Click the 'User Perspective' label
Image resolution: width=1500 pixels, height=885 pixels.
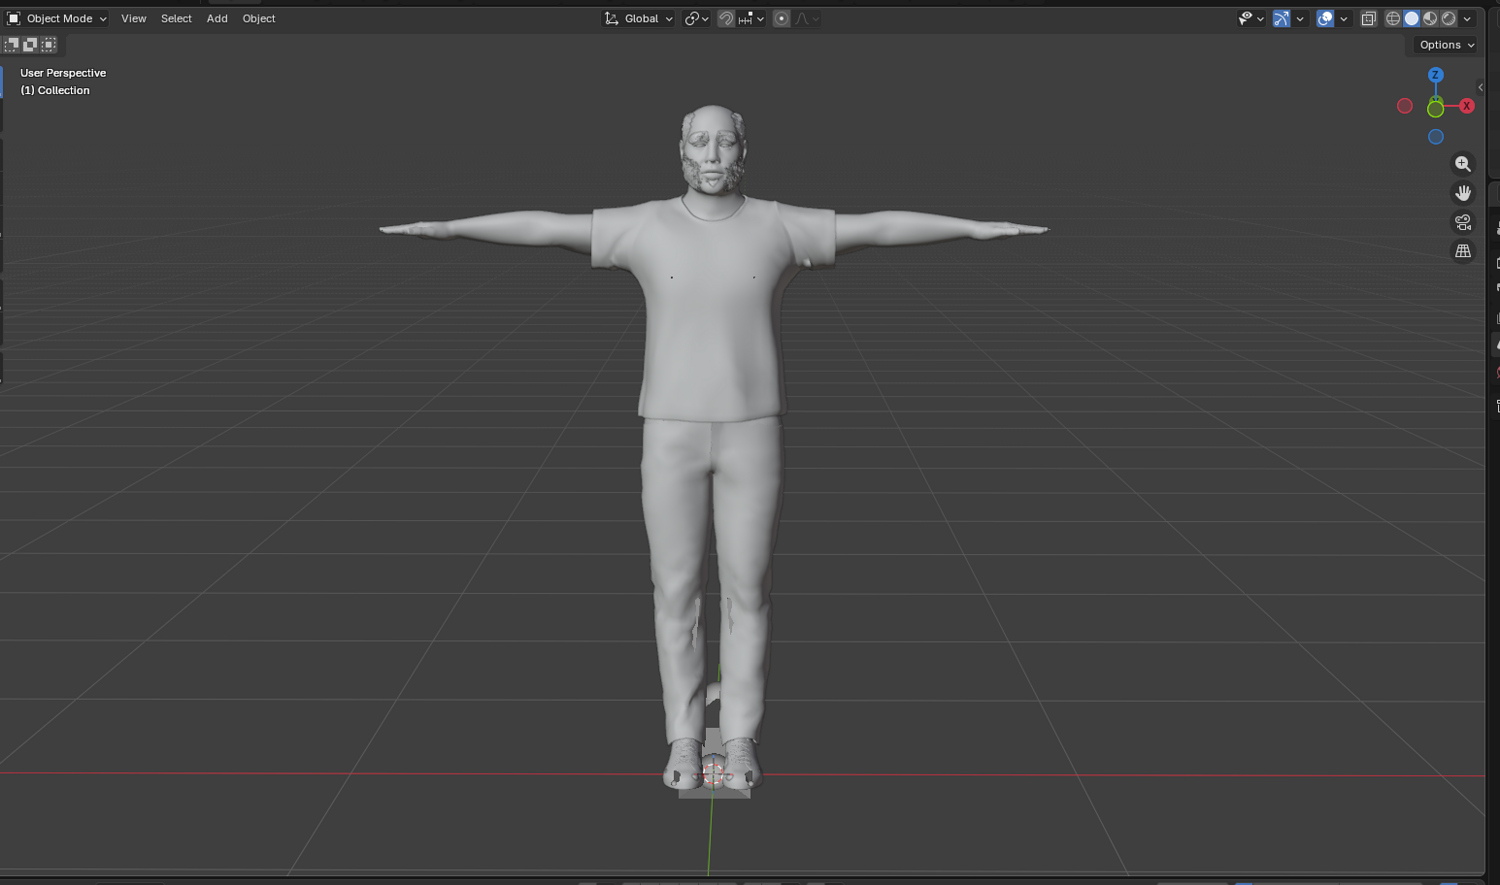coord(63,73)
